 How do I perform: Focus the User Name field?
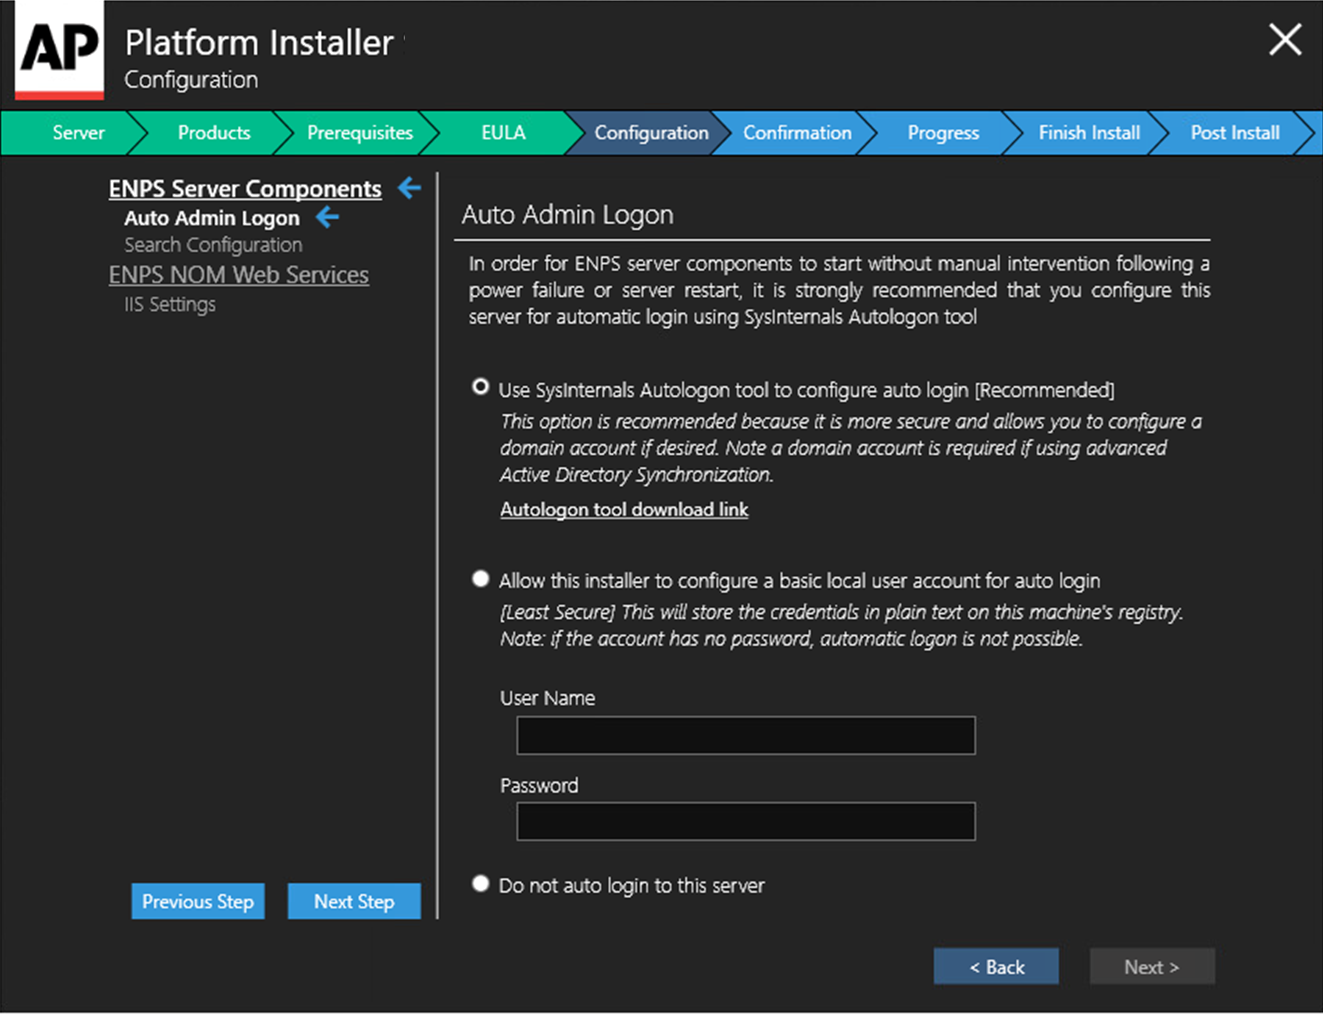[746, 735]
